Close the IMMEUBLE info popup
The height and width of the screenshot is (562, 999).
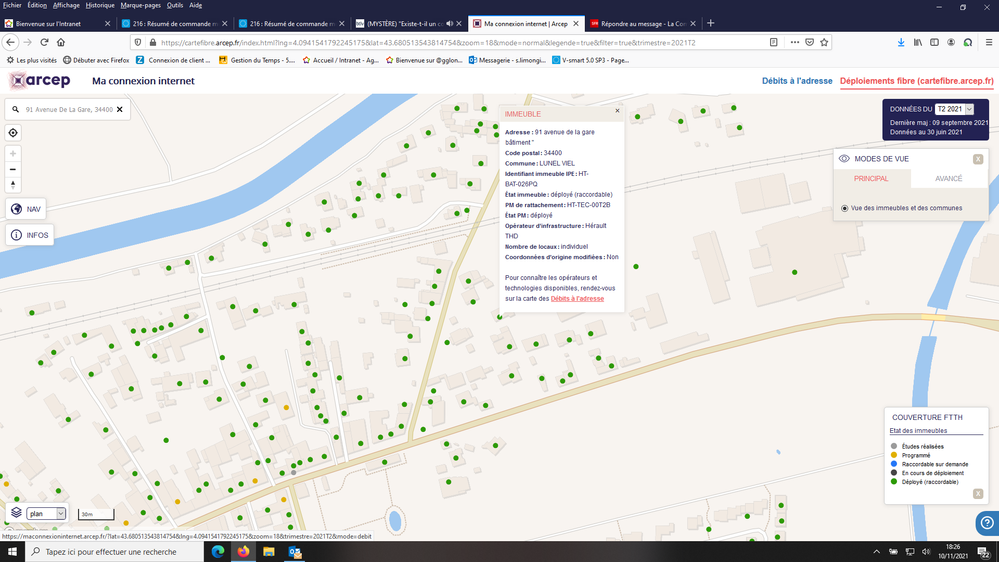[617, 111]
